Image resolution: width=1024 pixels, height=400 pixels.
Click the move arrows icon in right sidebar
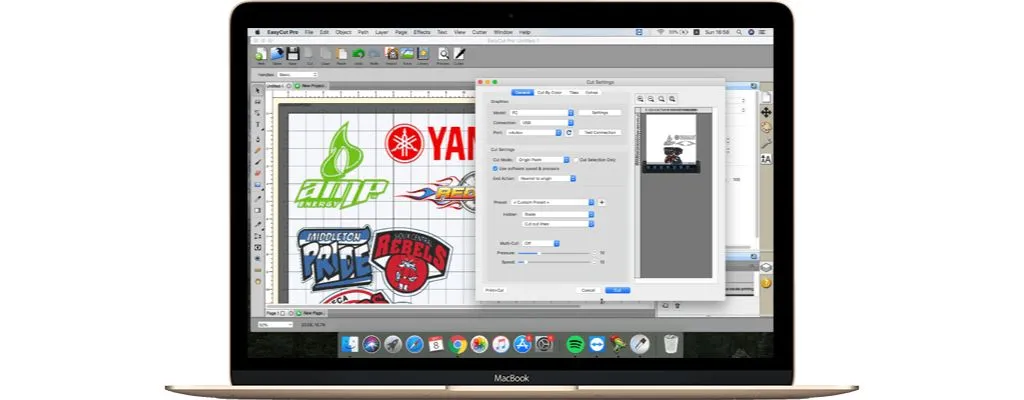coord(766,112)
